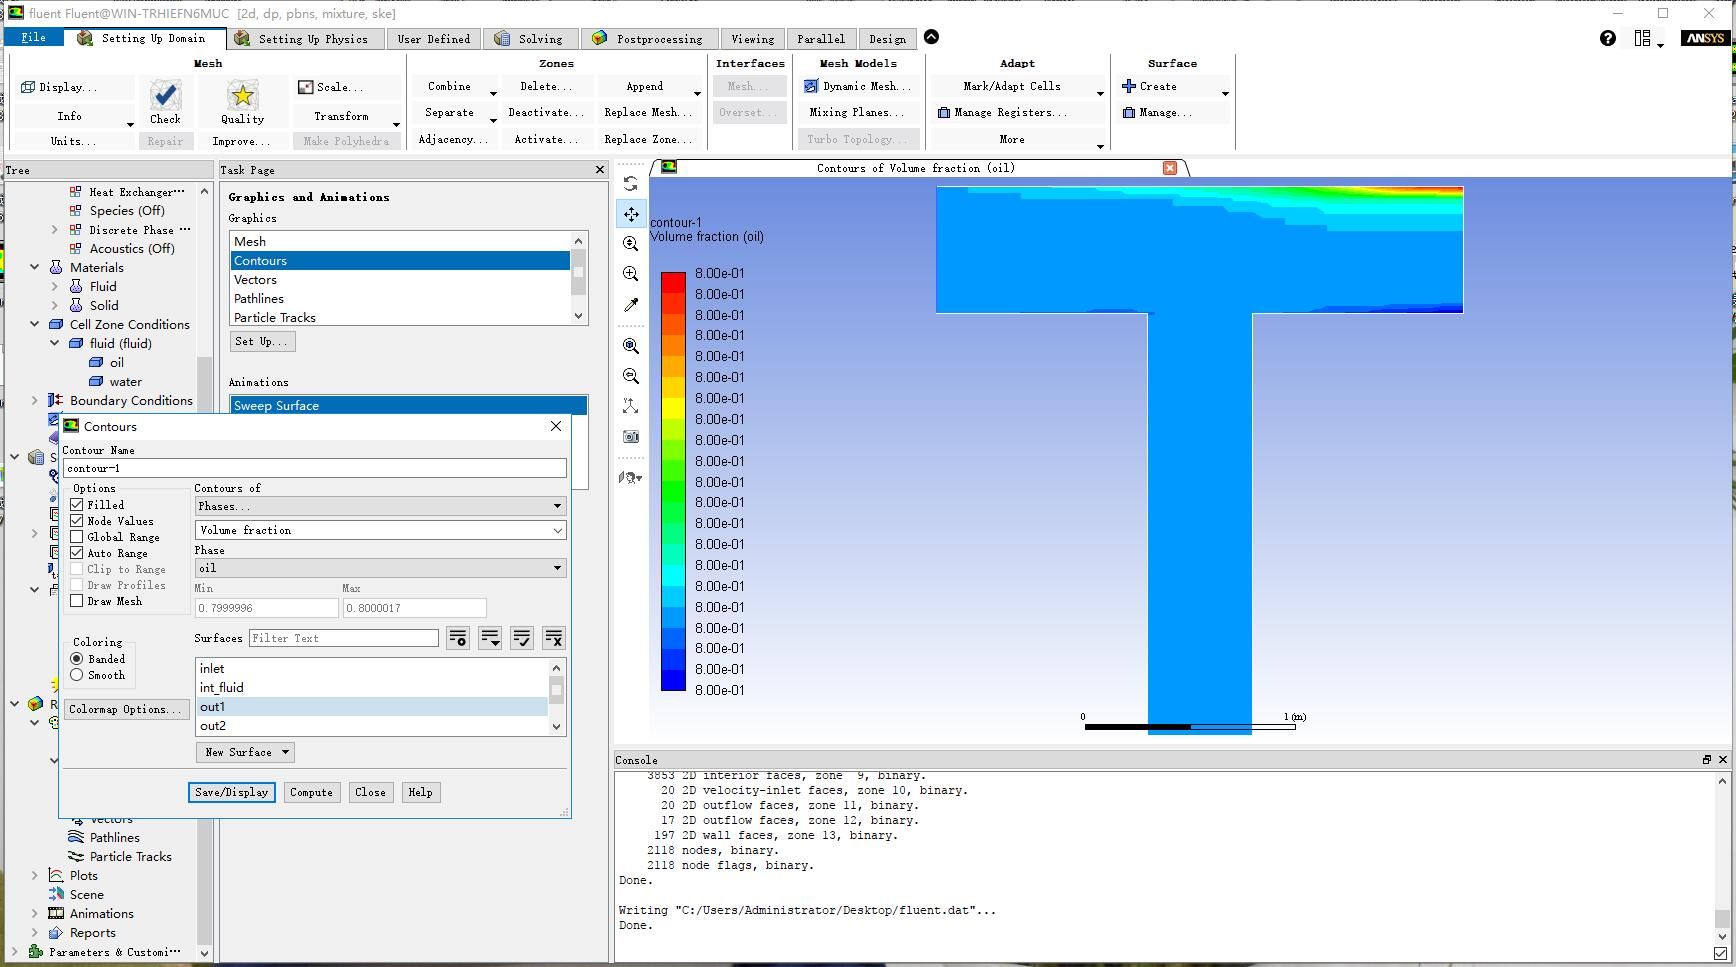This screenshot has width=1736, height=967.
Task: Expand the Plots tree node
Action: point(35,875)
